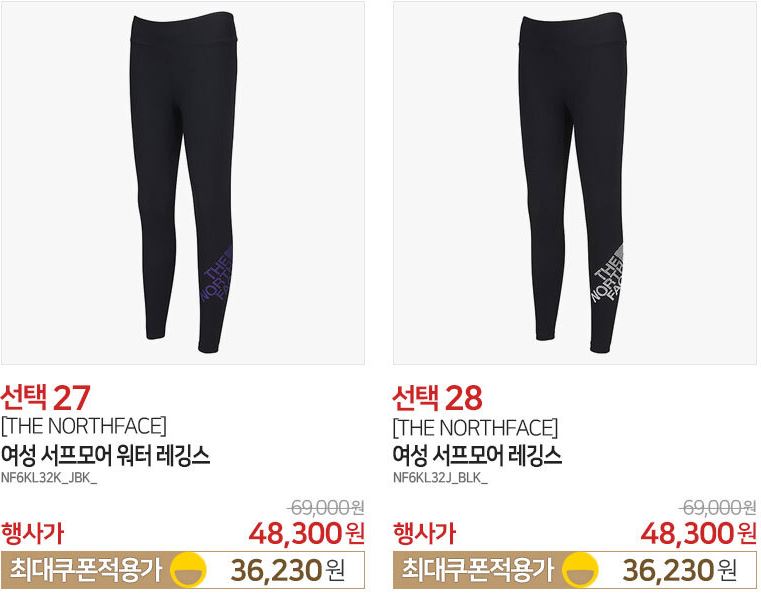761x600 pixels.
Task: Click the 최대쿠폰적용가 label under item 27
Action: tap(85, 570)
